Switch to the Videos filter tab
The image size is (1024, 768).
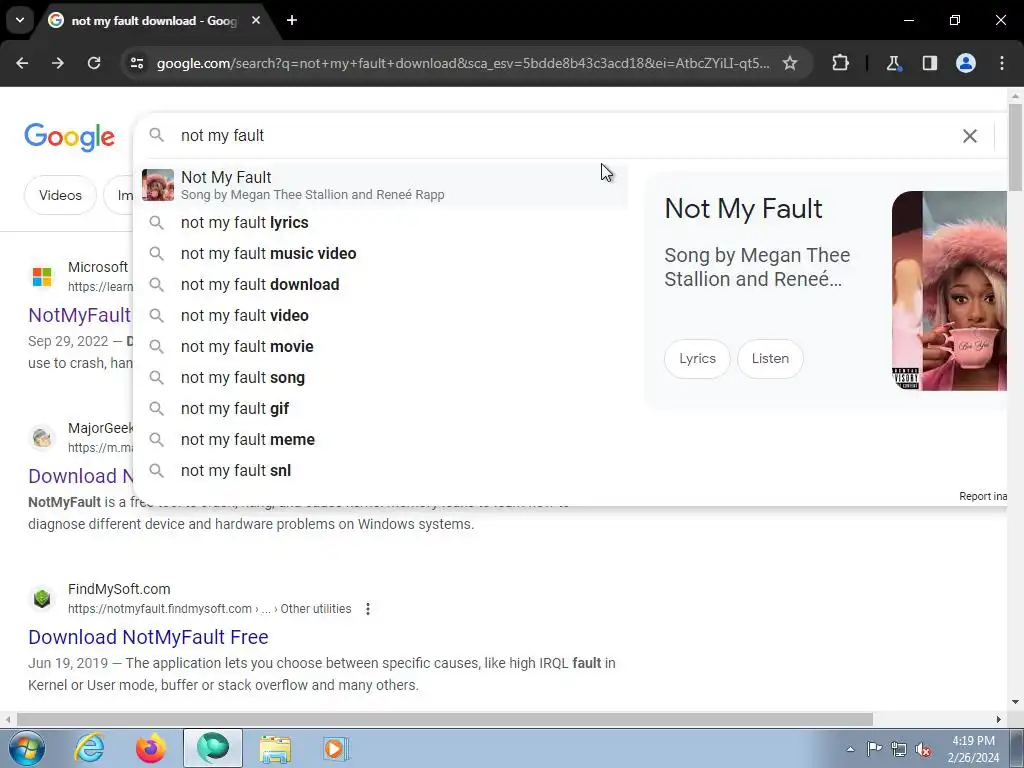pos(60,195)
